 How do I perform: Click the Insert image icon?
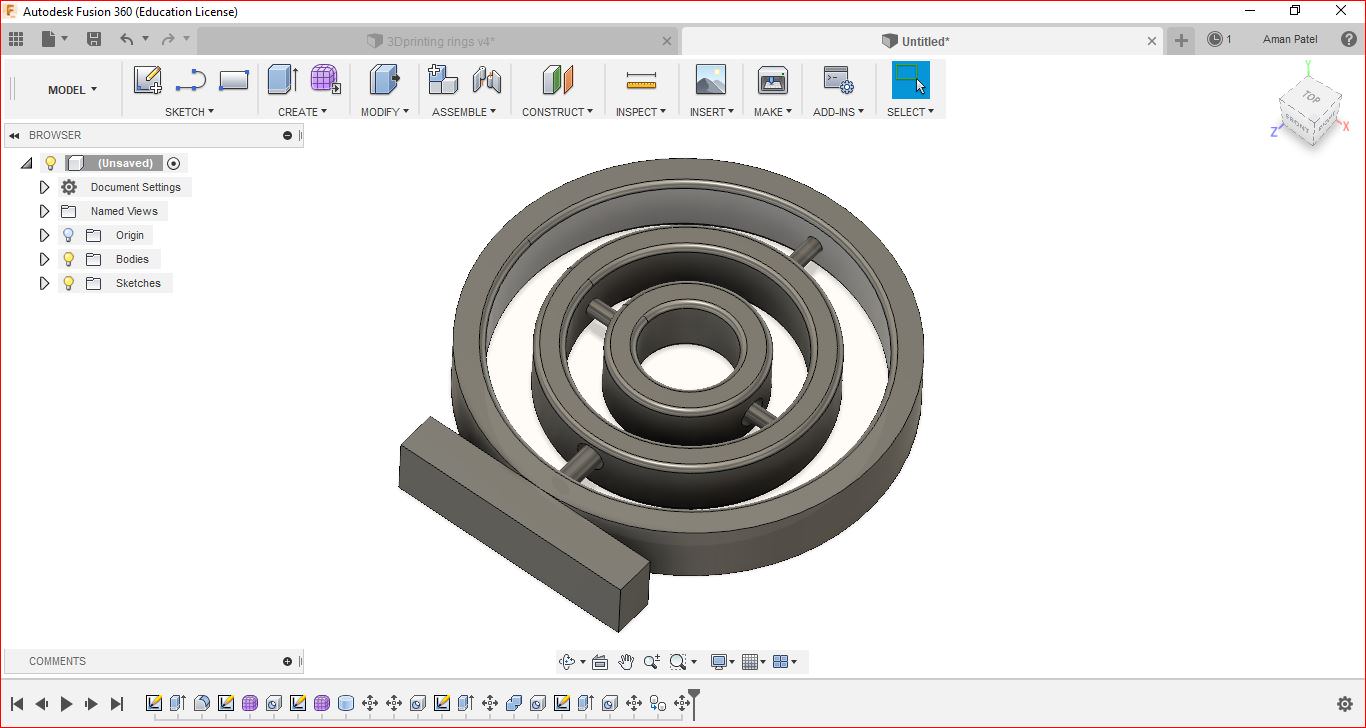point(710,80)
